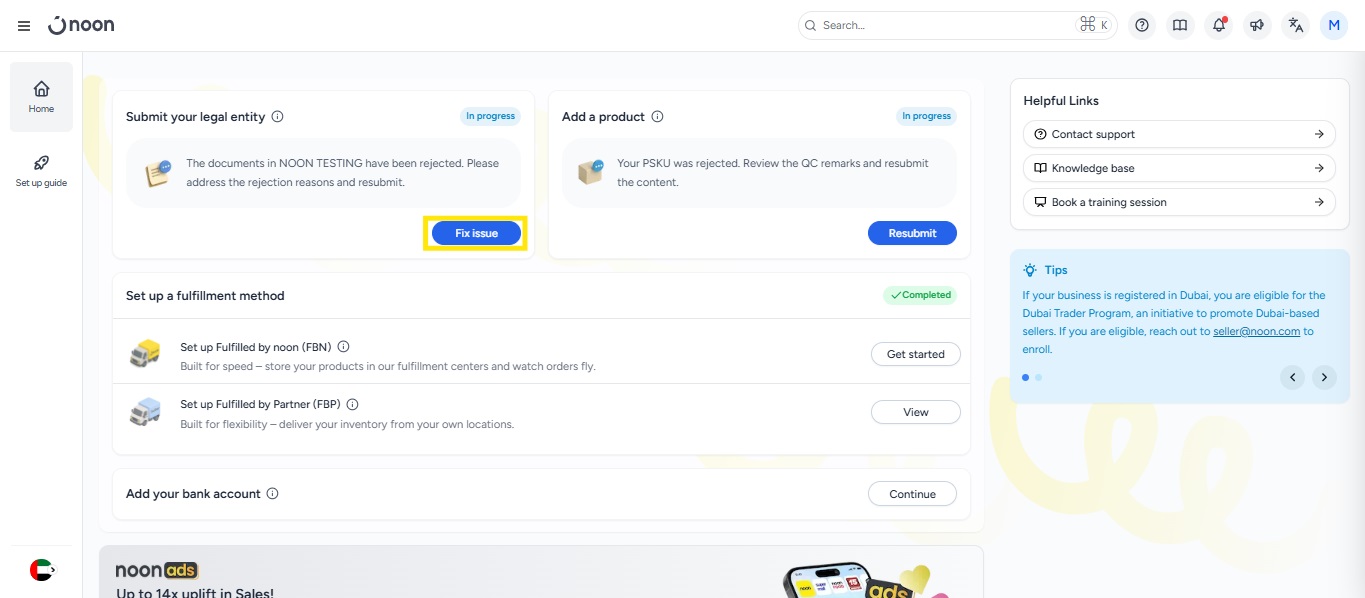
Task: Go to next tip
Action: [x=1324, y=377]
